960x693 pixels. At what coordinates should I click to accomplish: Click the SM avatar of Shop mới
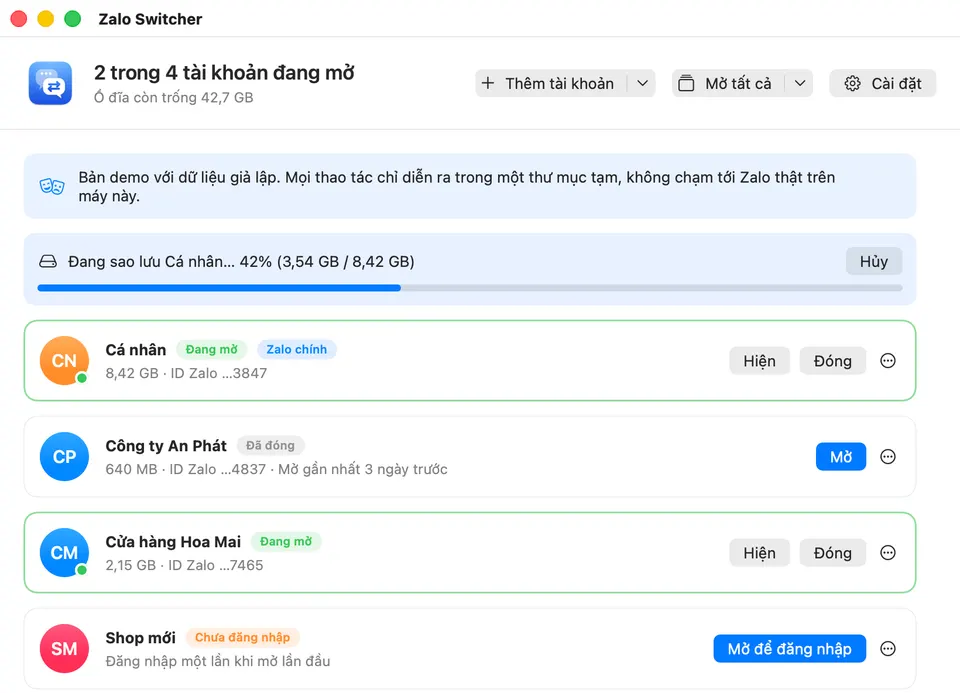pyautogui.click(x=64, y=649)
